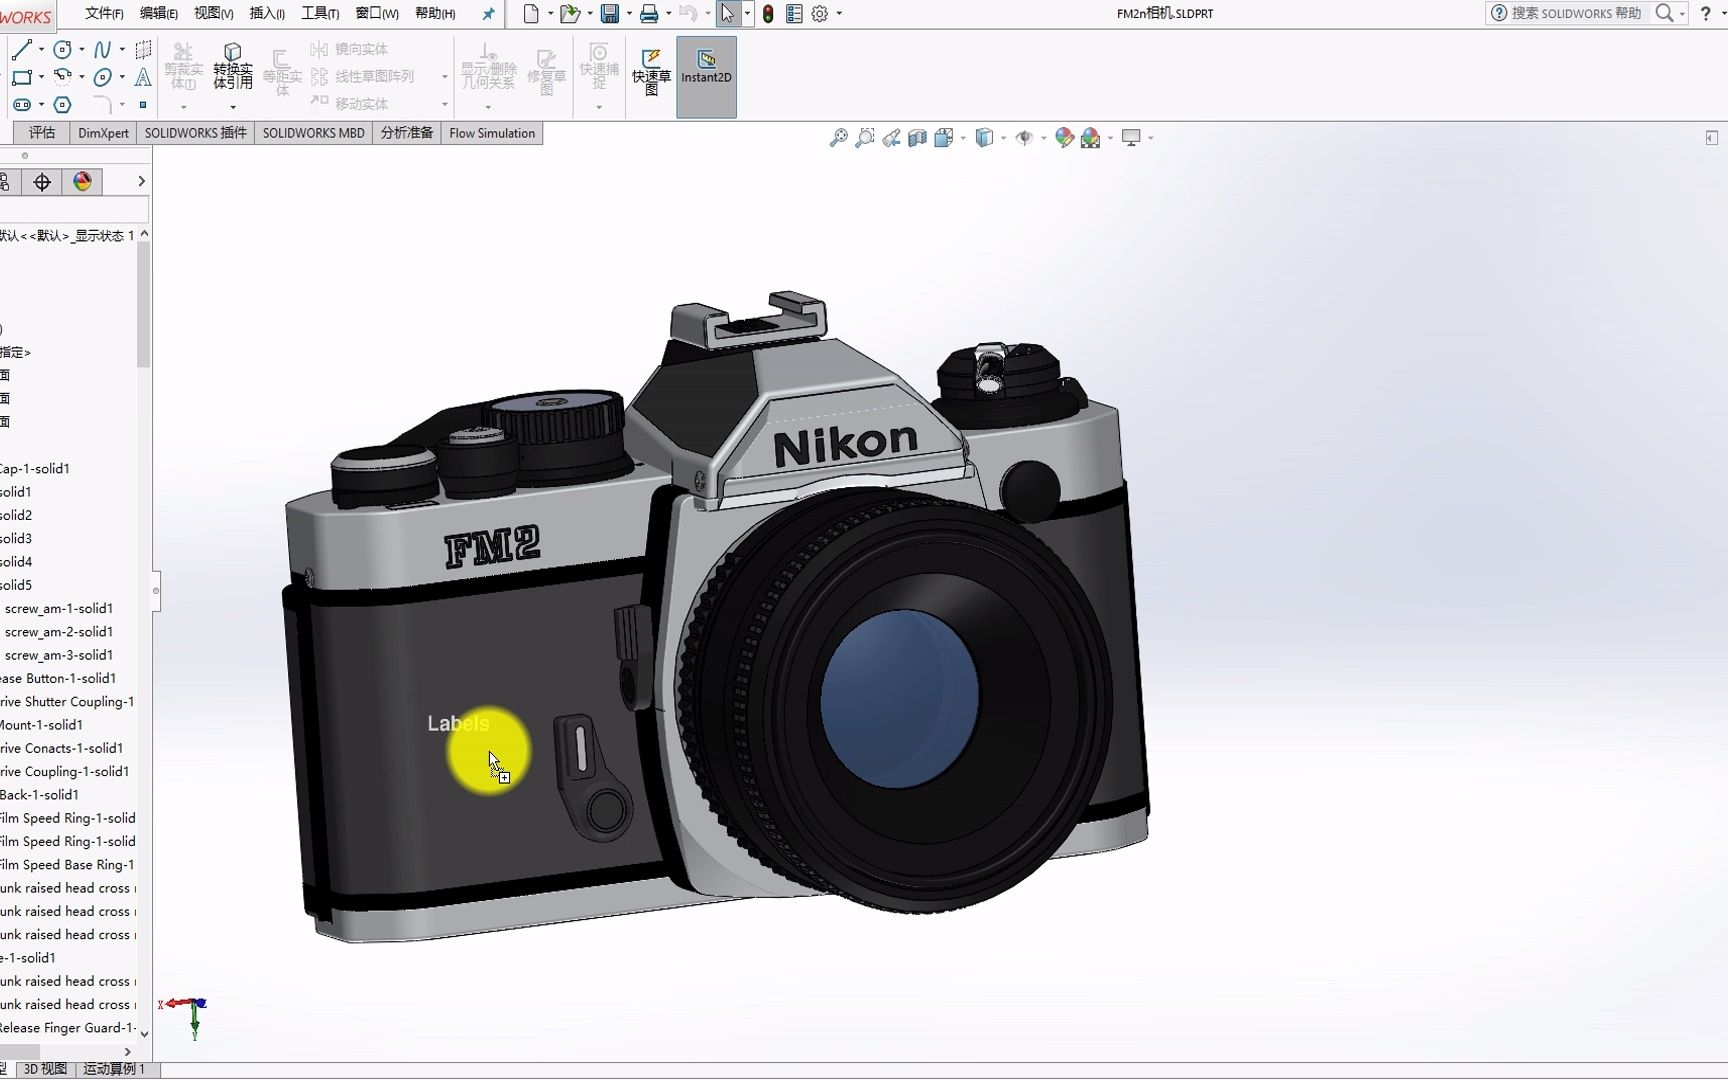The width and height of the screenshot is (1728, 1080).
Task: Expand the Options gear dropdown arrow
Action: click(839, 14)
